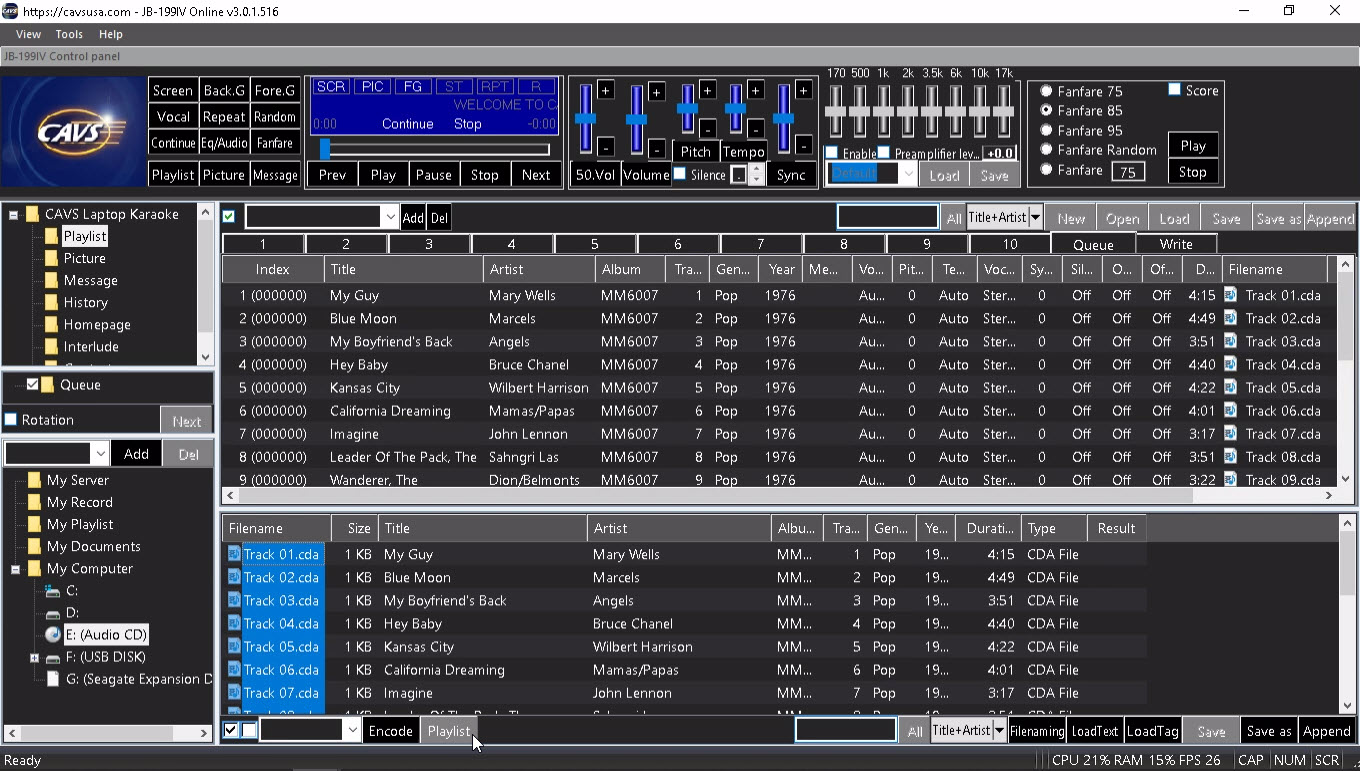Switch to the Write tab
This screenshot has height=771, width=1360.
[x=1176, y=244]
